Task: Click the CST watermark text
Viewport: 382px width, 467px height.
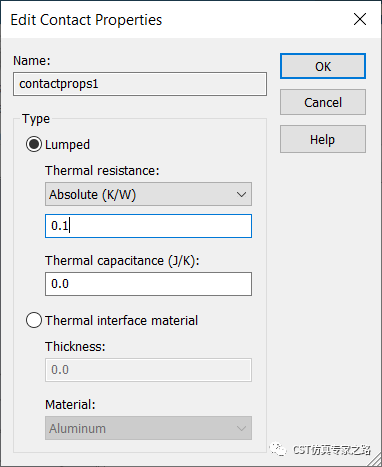Action: click(332, 450)
